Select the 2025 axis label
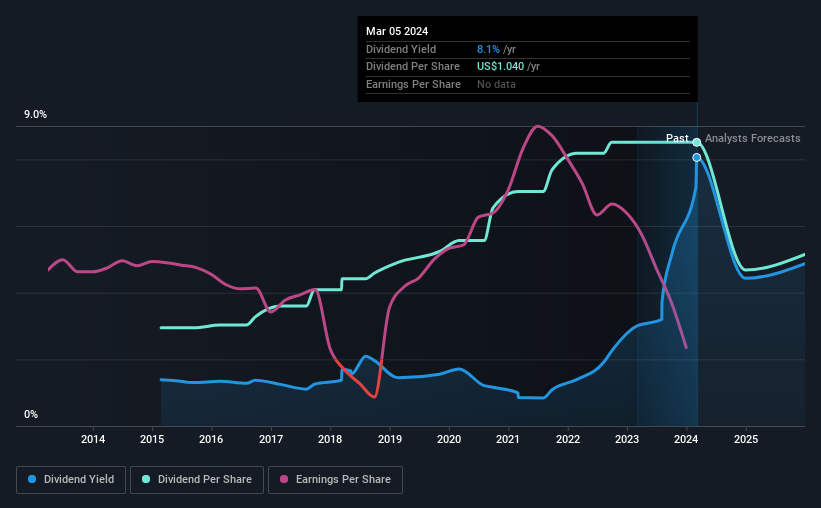 746,439
